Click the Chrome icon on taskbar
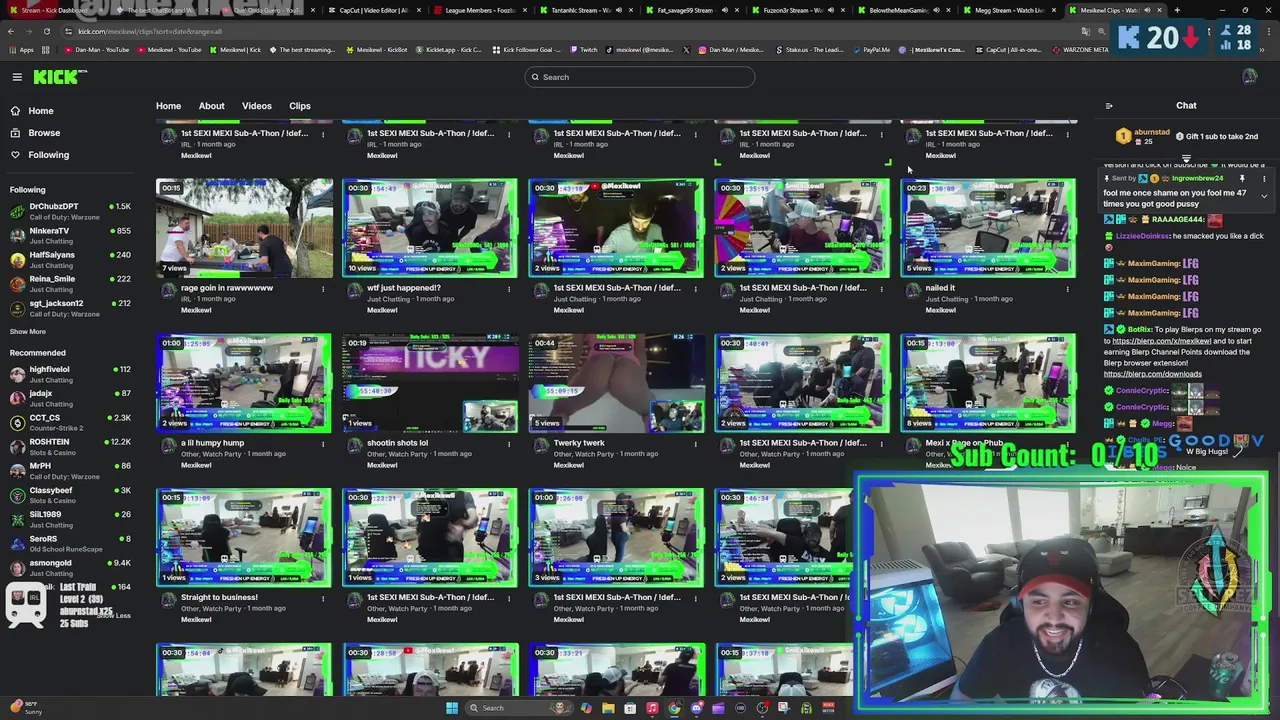 coord(674,708)
